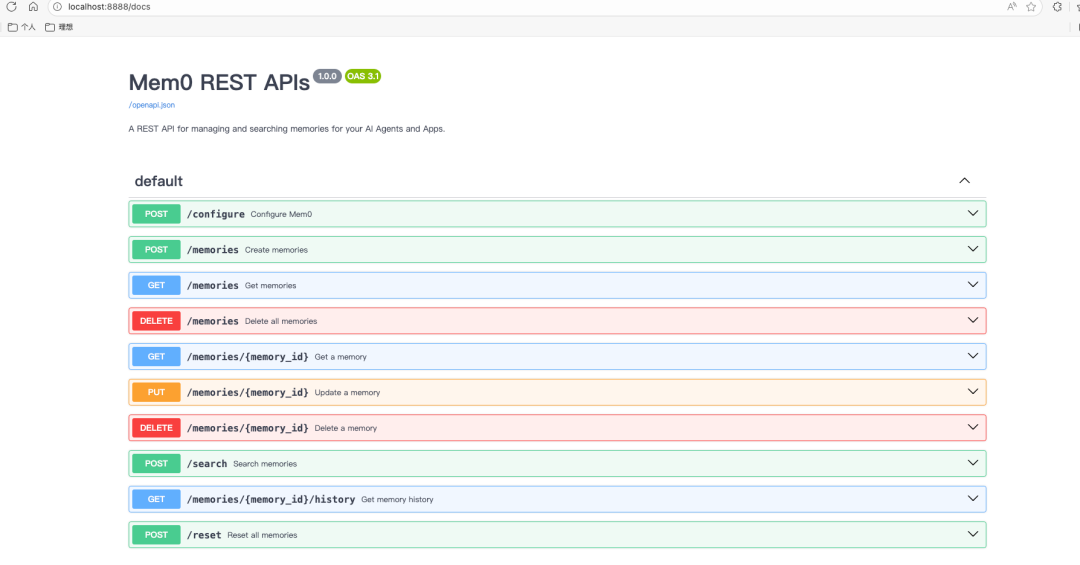
Task: Reload the page with the refresh icon
Action: pyautogui.click(x=12, y=7)
